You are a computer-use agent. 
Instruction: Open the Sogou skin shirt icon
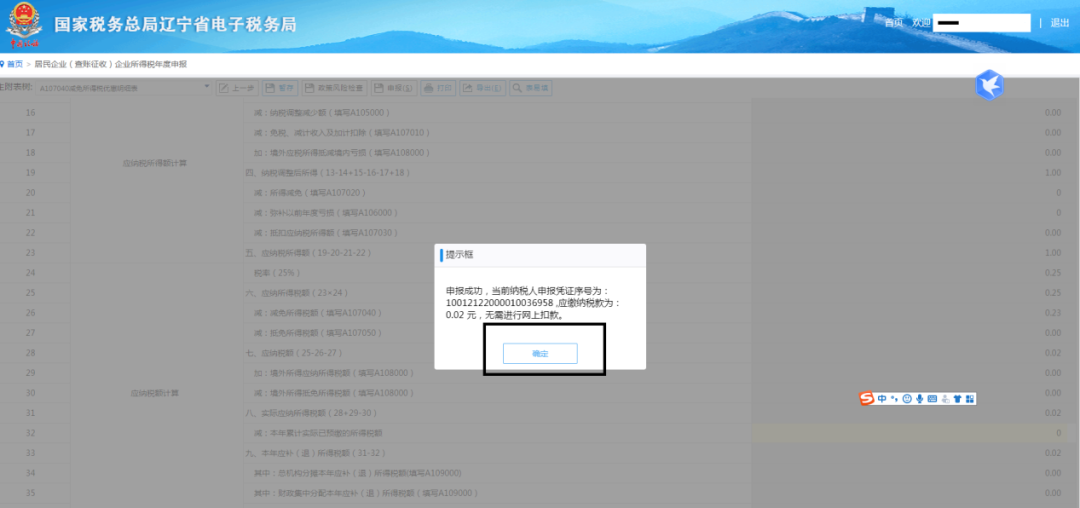pos(956,399)
